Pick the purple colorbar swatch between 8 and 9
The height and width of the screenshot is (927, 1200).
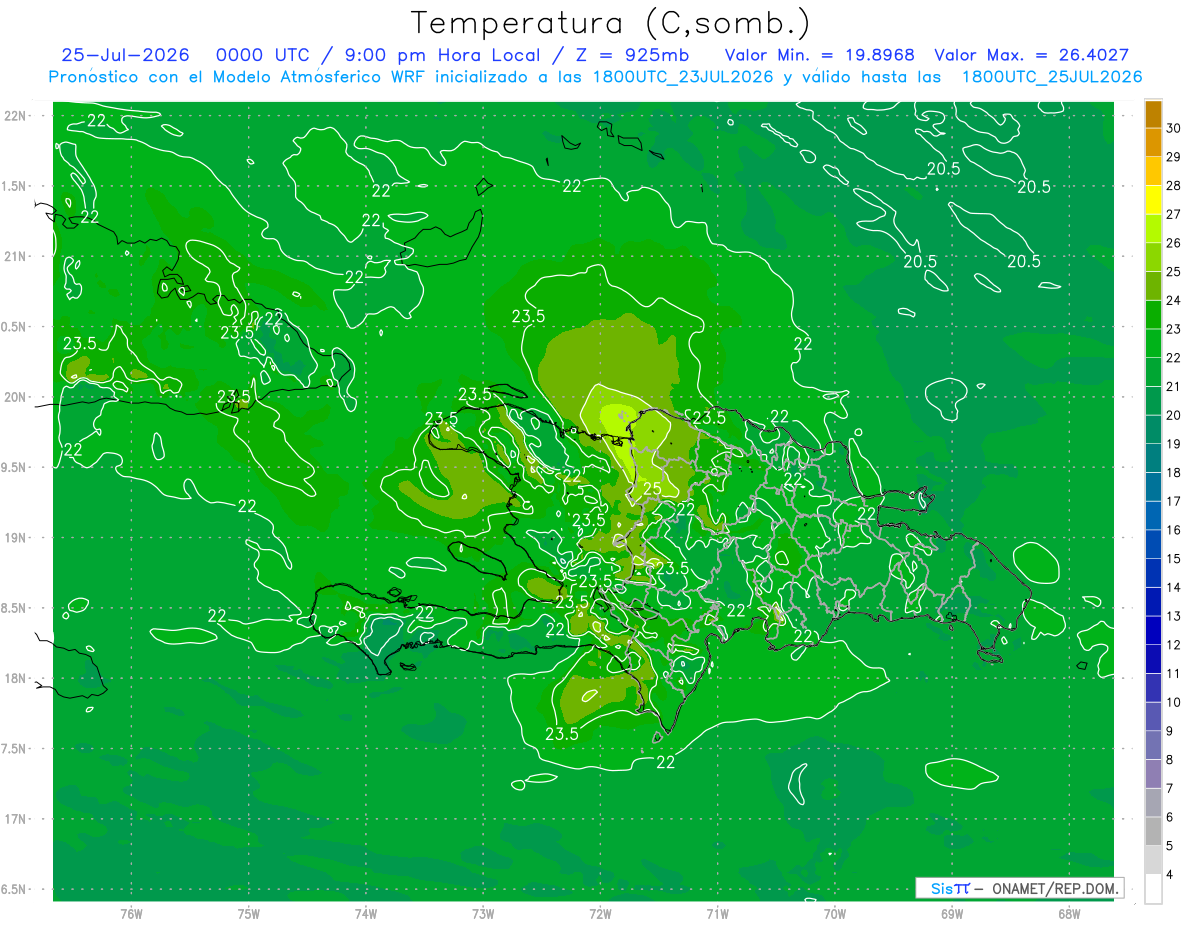[1153, 745]
